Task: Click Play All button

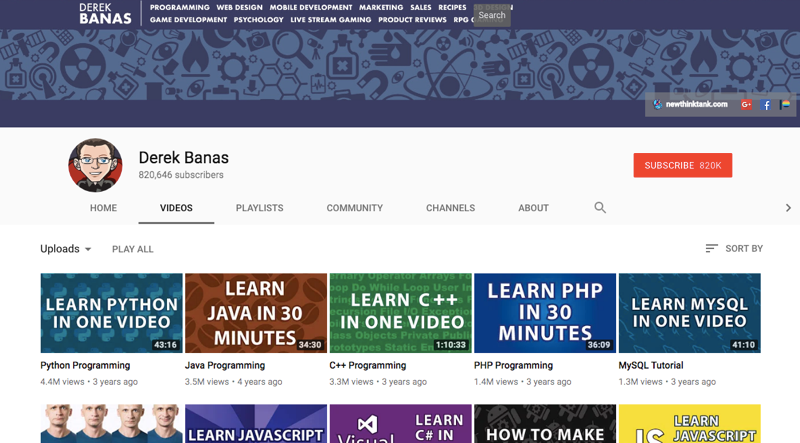Action: point(133,249)
